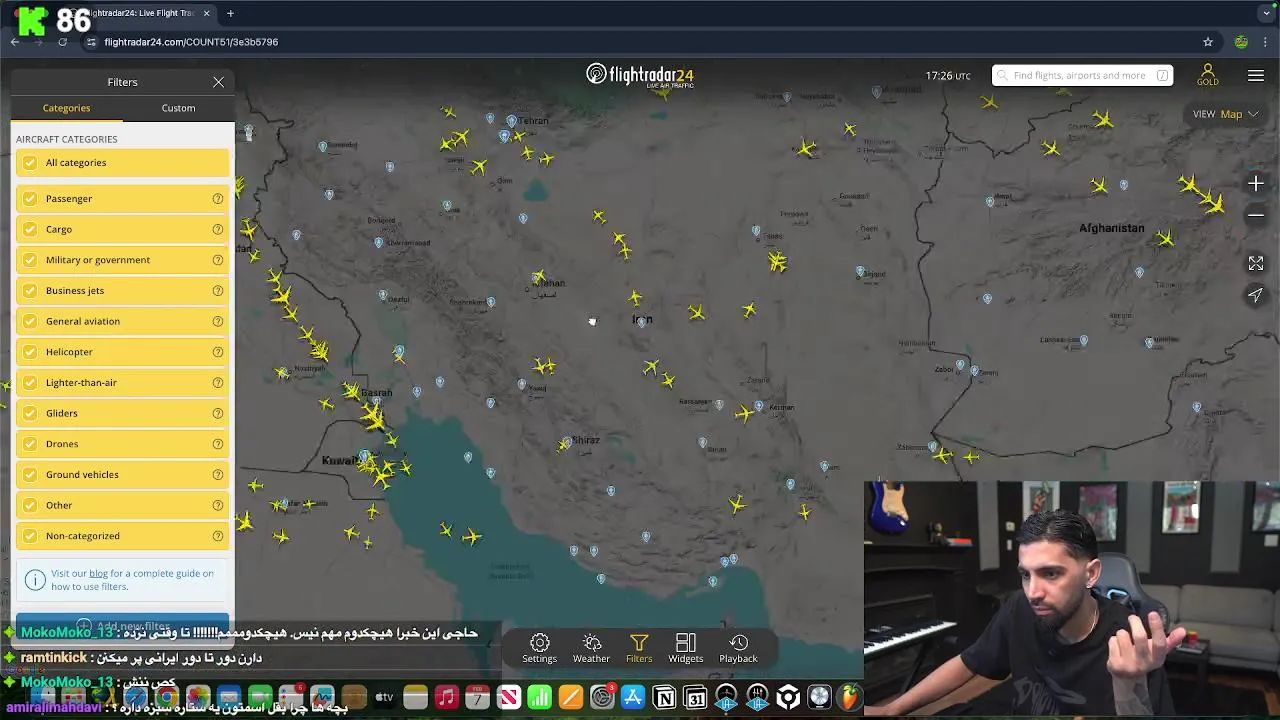1280x720 pixels.
Task: Uncheck All categories filter
Action: [30, 163]
